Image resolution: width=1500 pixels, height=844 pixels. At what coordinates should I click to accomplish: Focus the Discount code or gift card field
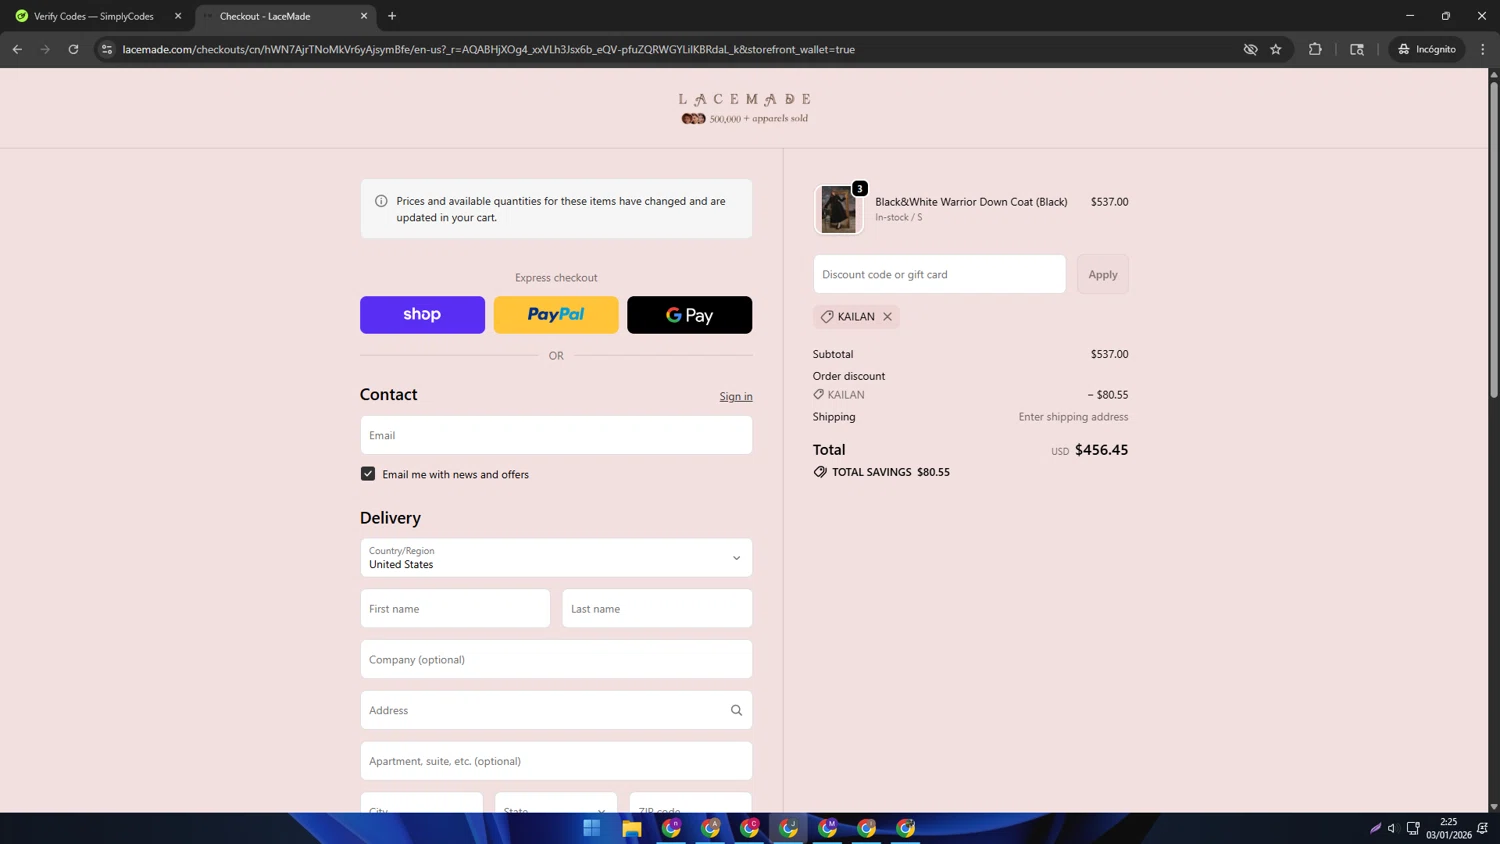(x=939, y=274)
